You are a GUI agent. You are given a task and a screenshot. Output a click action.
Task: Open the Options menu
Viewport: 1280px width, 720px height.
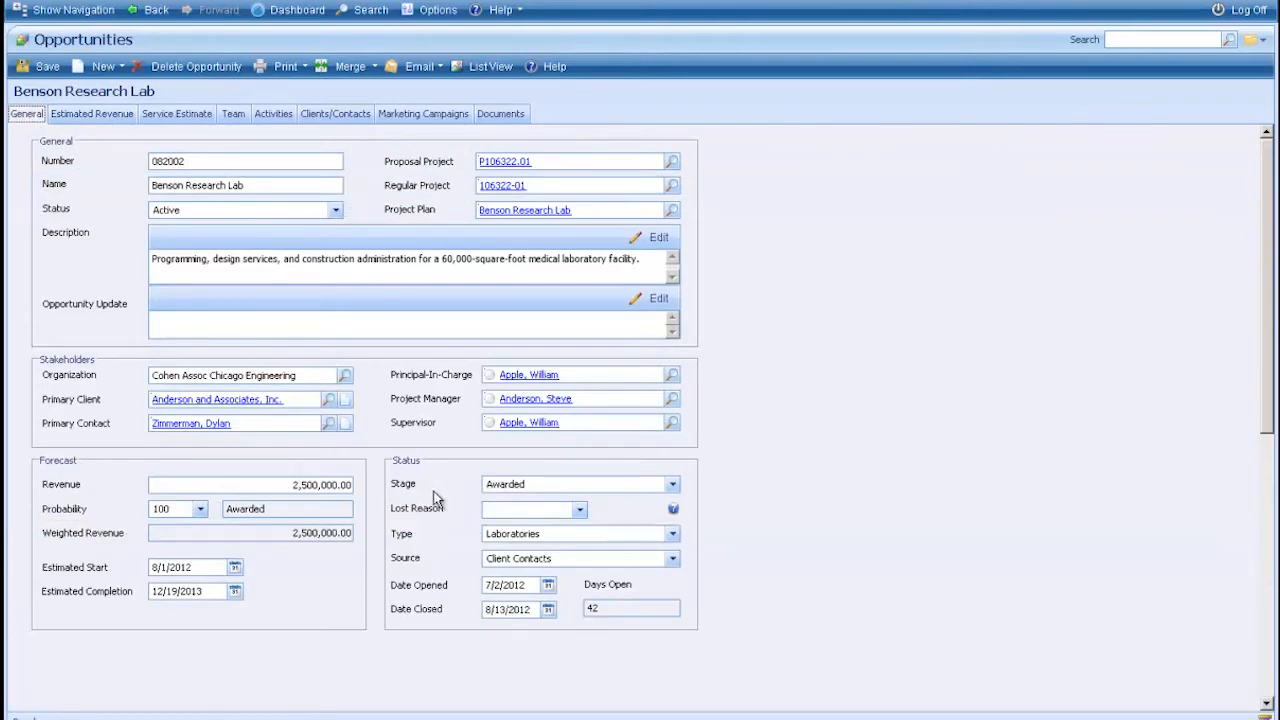[x=429, y=10]
